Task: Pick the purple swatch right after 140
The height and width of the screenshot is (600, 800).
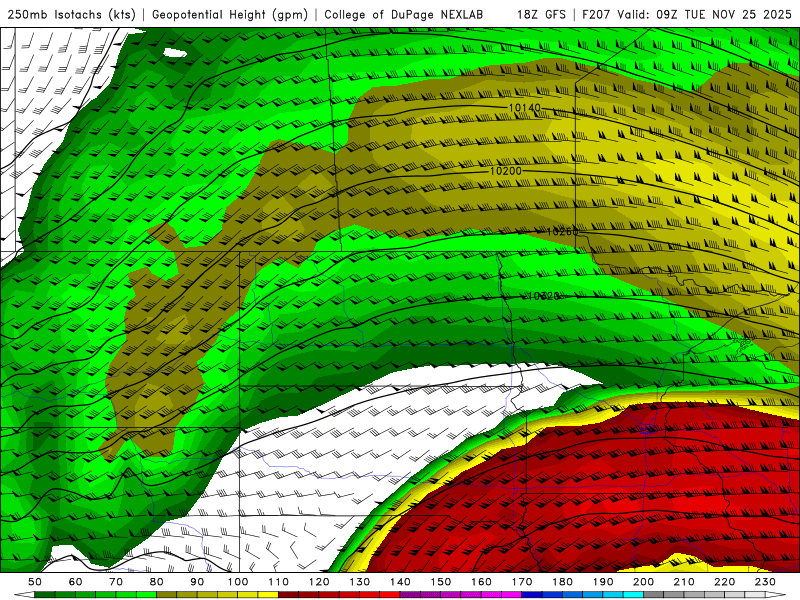Action: (410, 595)
